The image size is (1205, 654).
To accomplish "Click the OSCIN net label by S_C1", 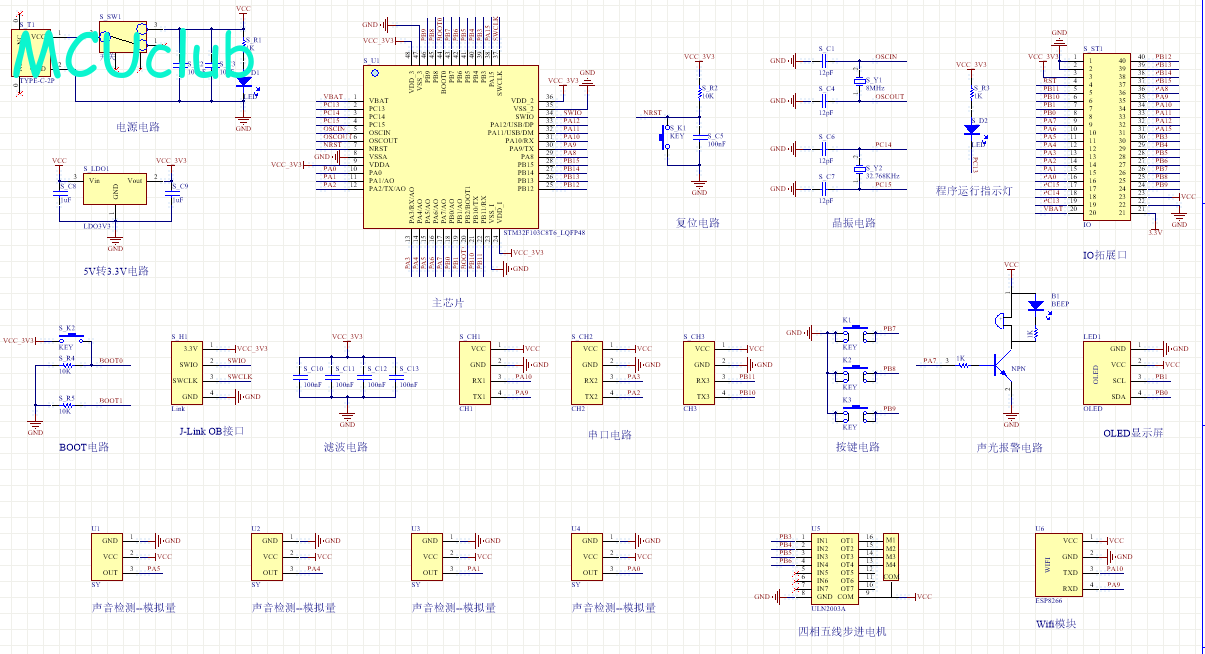I will (x=886, y=57).
